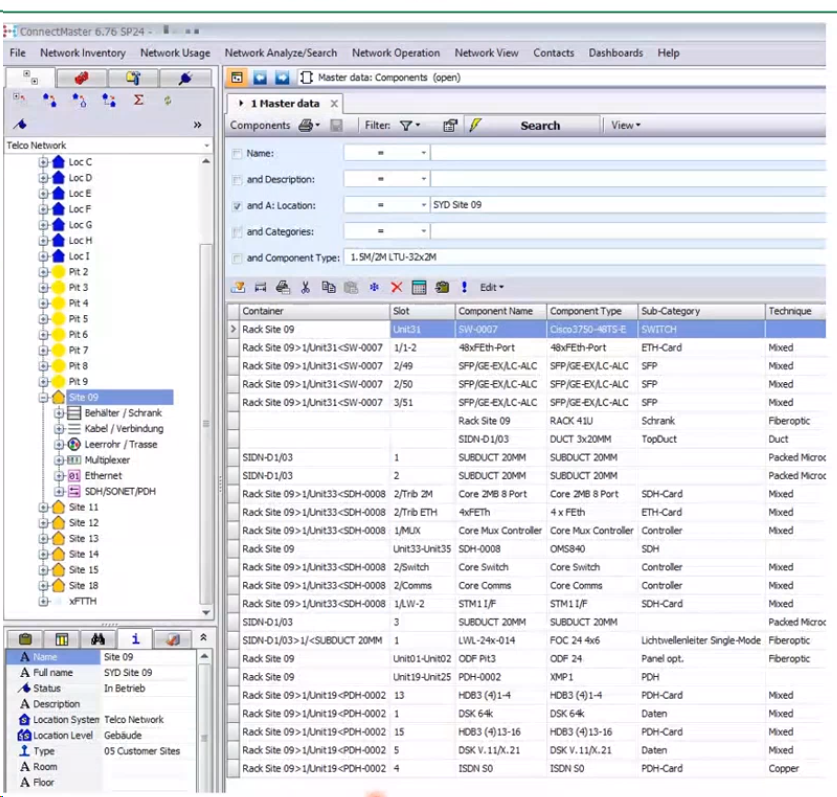
Task: Select the Ethernet tree item
Action: click(x=103, y=476)
